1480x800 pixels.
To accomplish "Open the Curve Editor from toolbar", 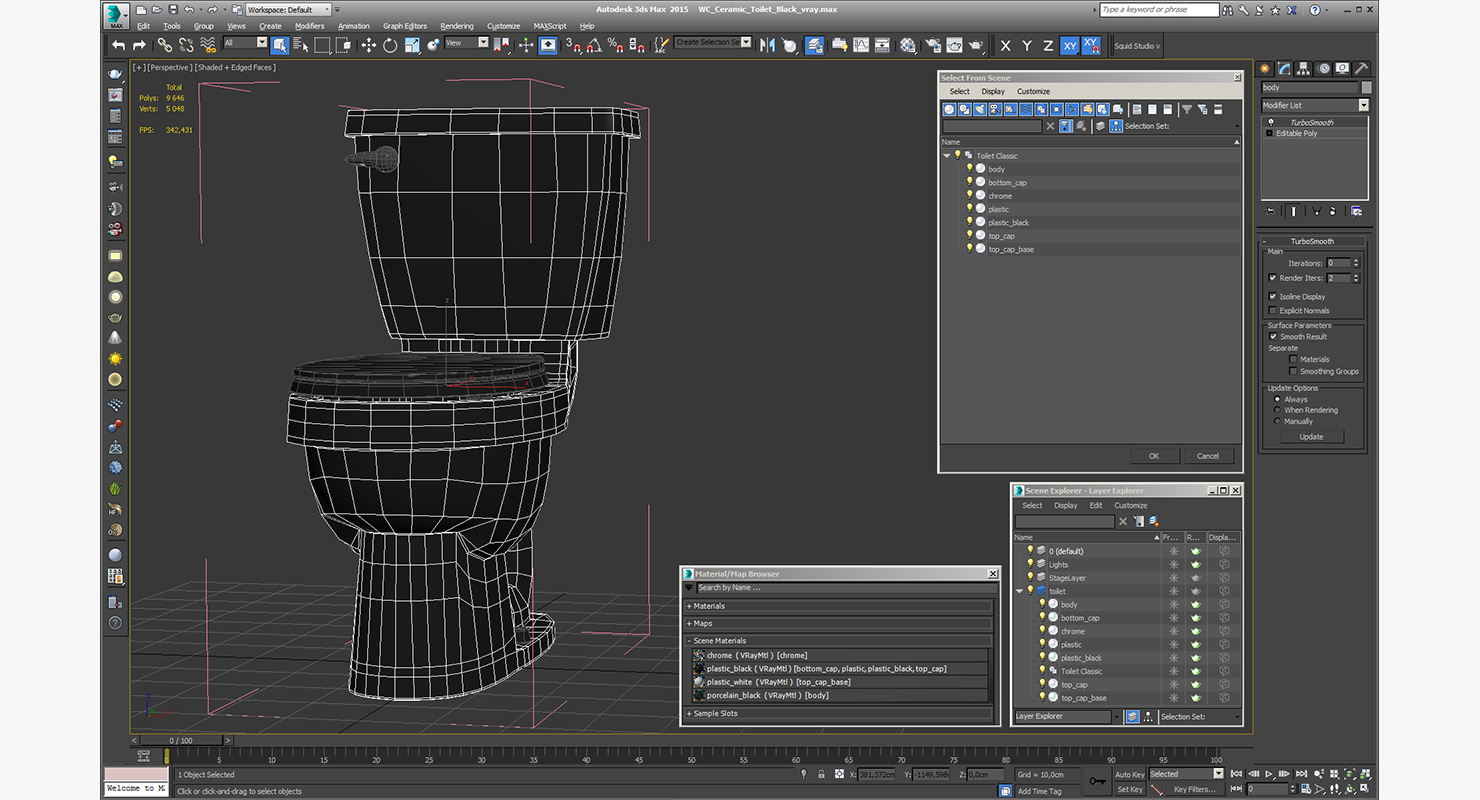I will tap(861, 45).
